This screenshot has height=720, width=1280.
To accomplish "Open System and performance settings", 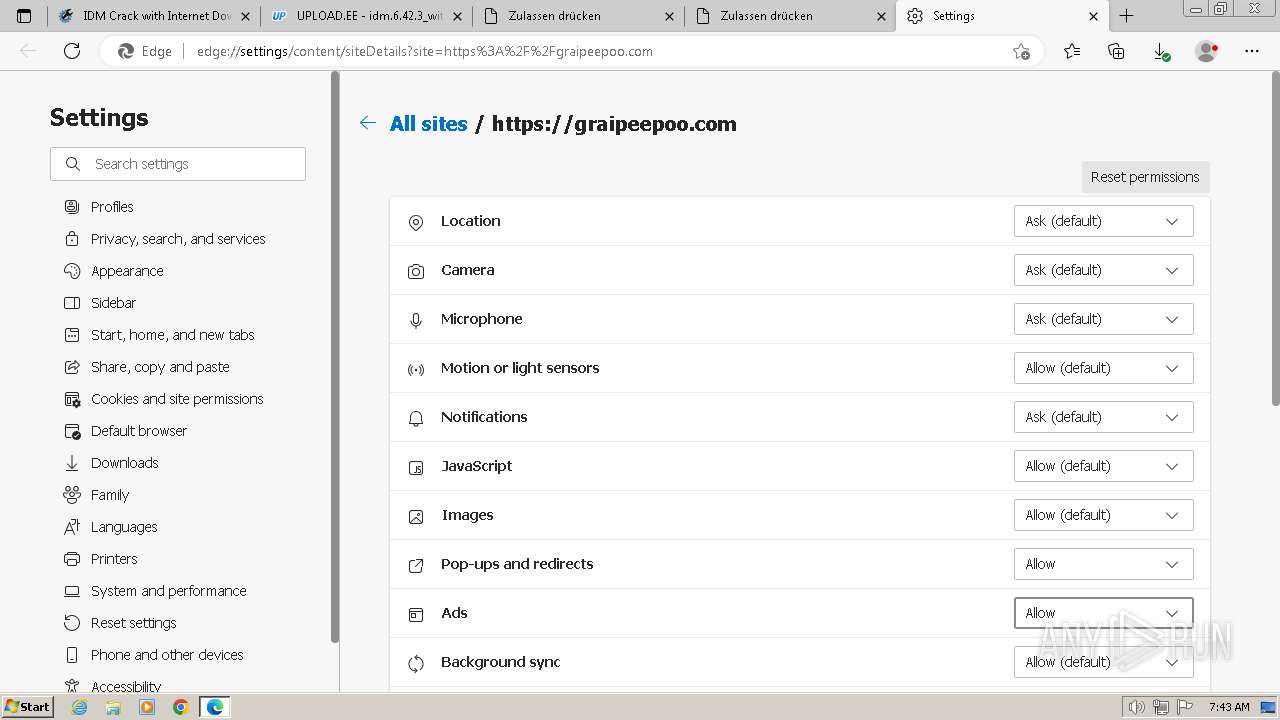I will (x=169, y=591).
